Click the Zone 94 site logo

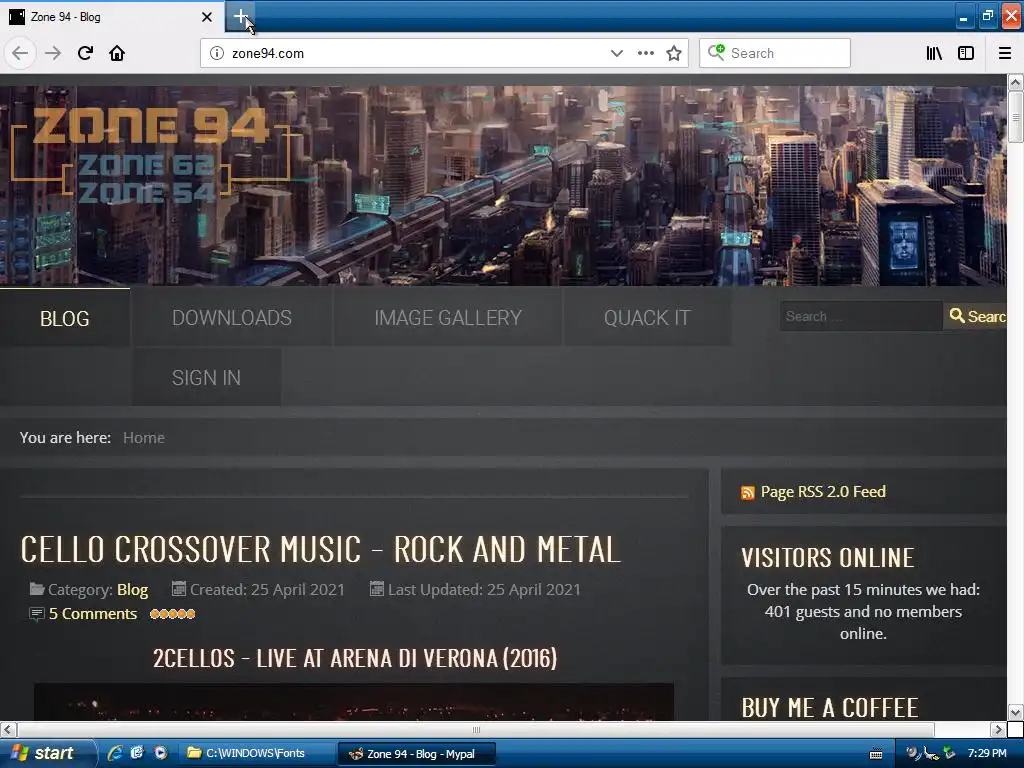point(150,153)
